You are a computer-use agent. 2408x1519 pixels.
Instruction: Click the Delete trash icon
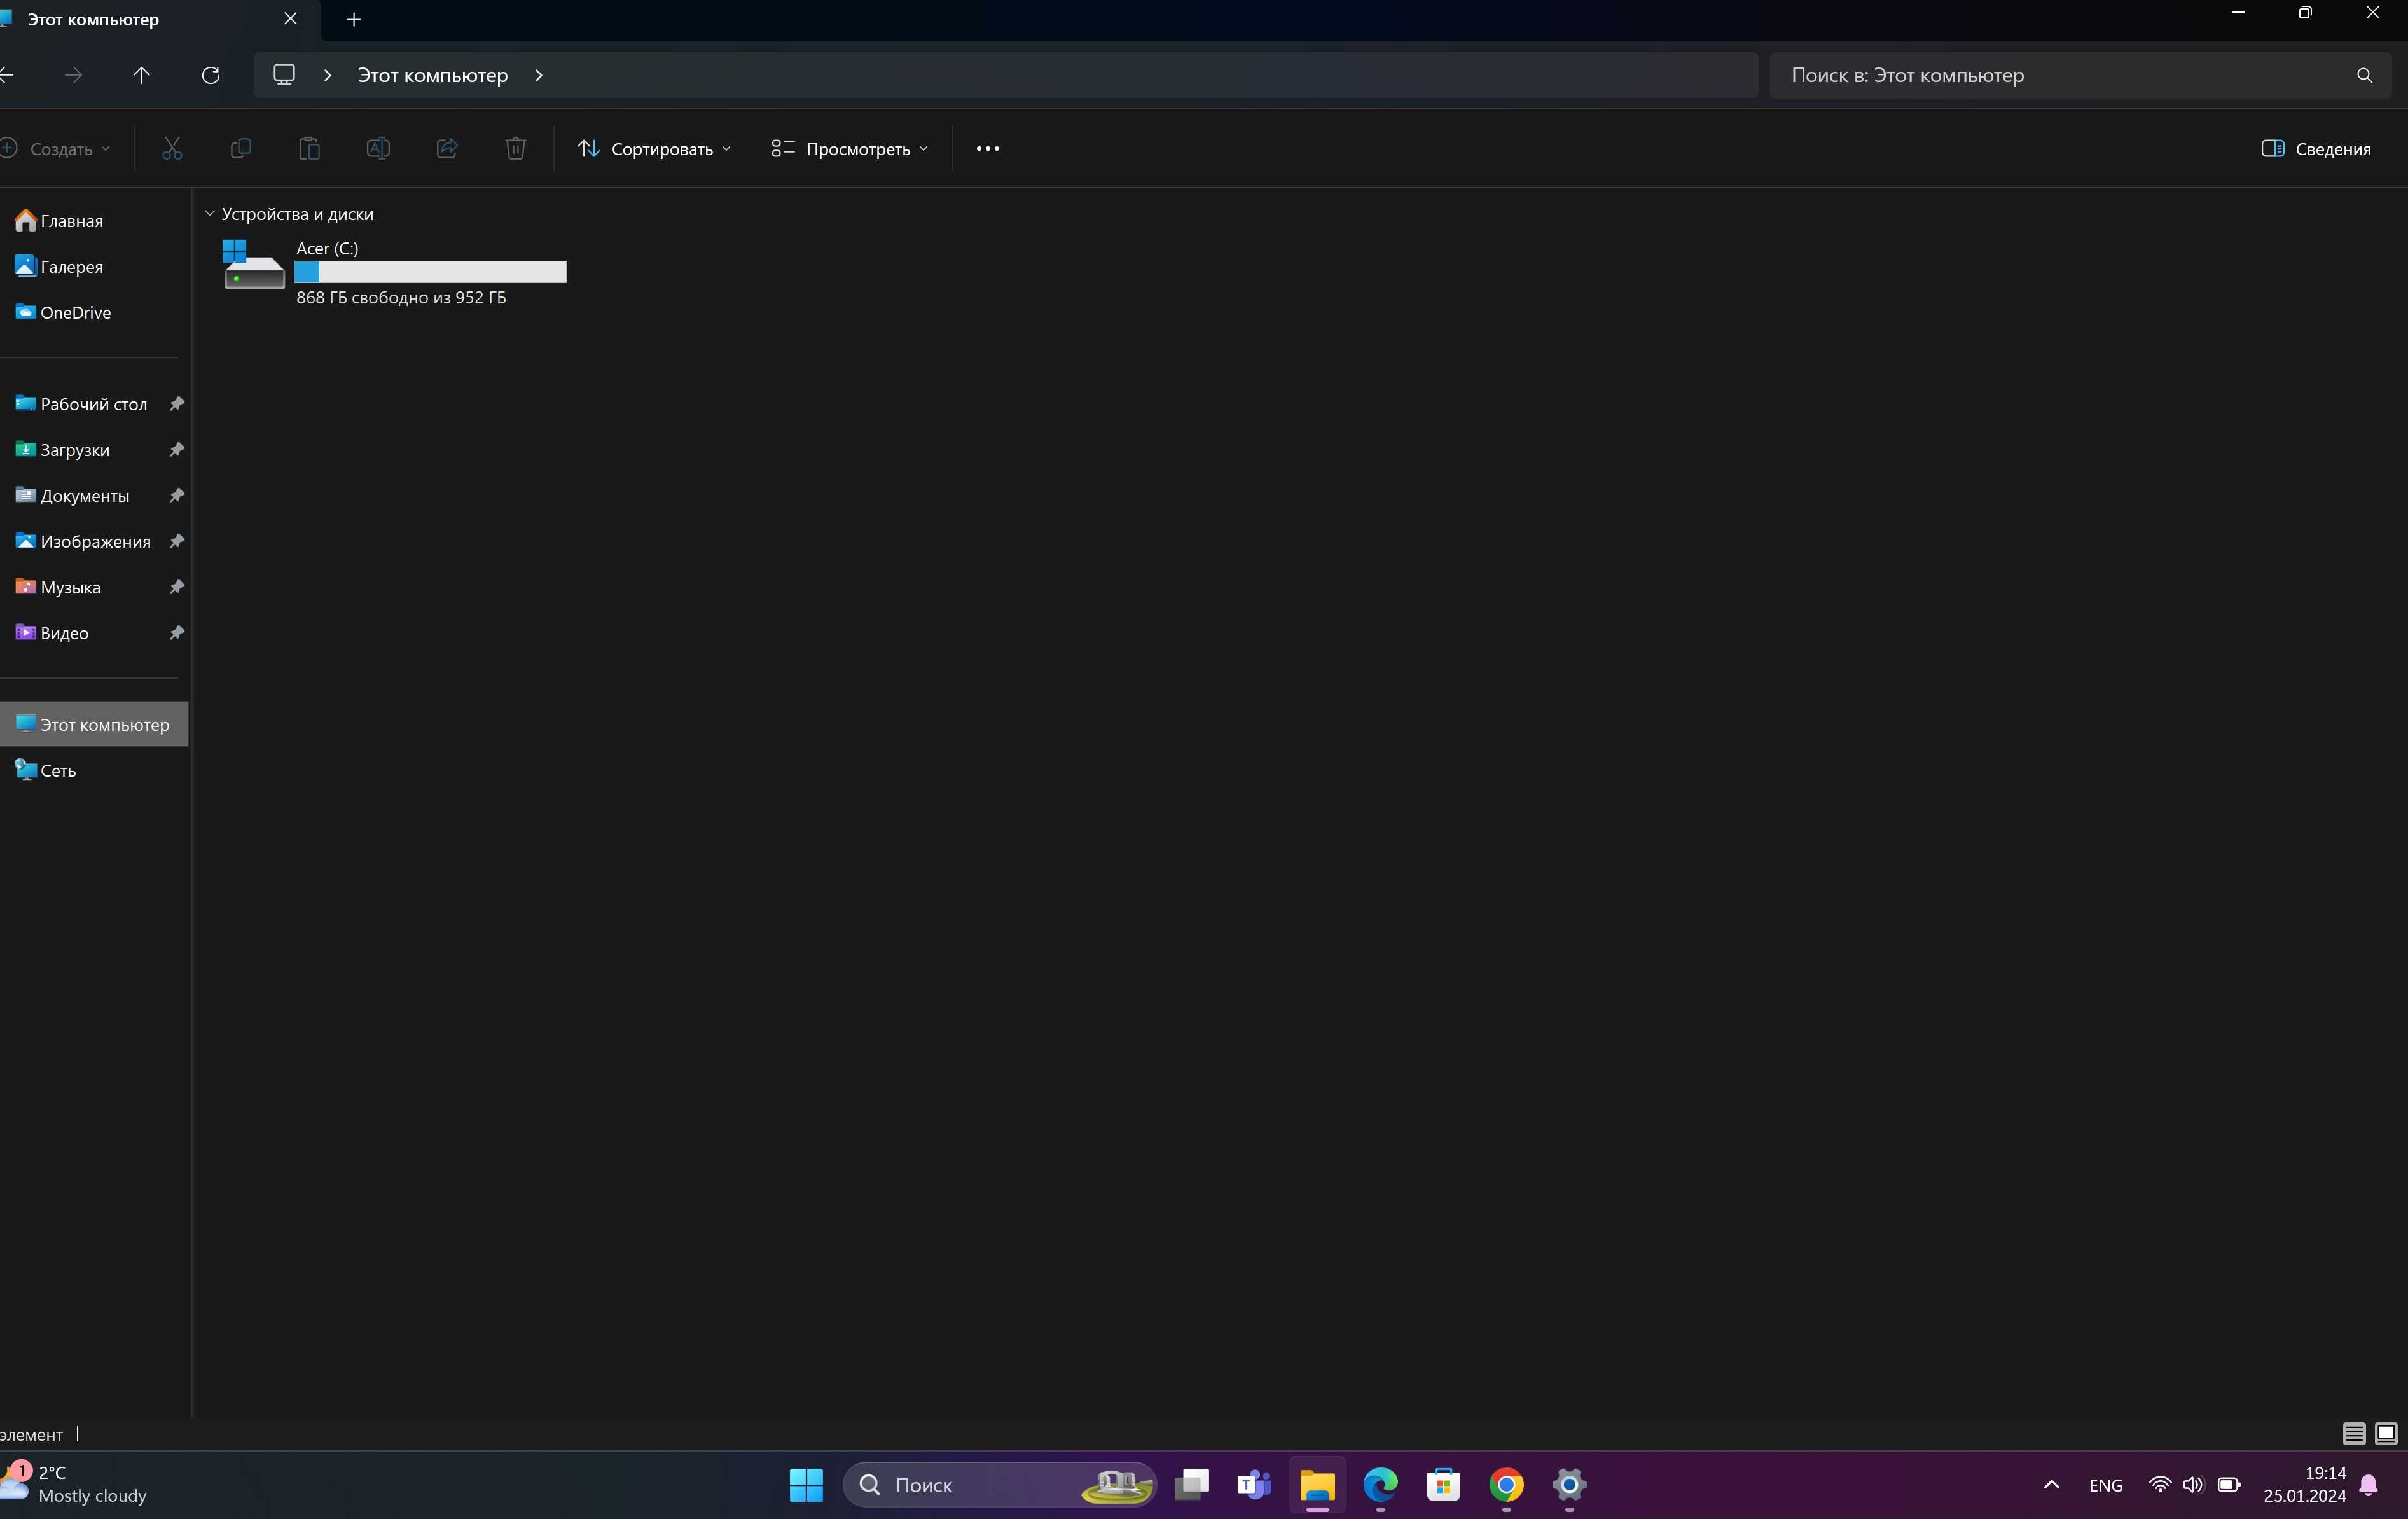[x=515, y=149]
